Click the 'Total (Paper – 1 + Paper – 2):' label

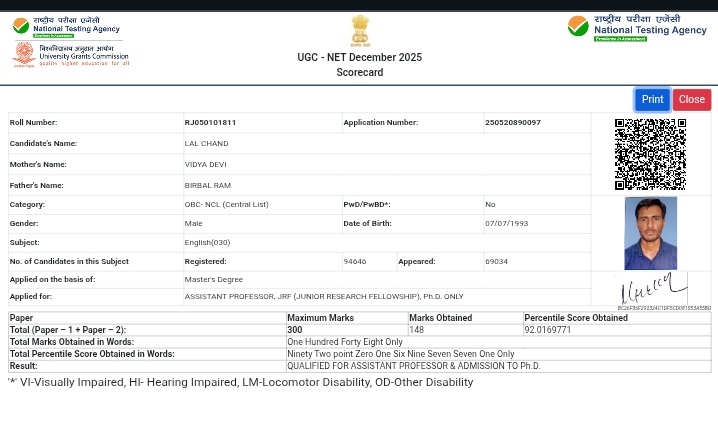[x=68, y=330]
